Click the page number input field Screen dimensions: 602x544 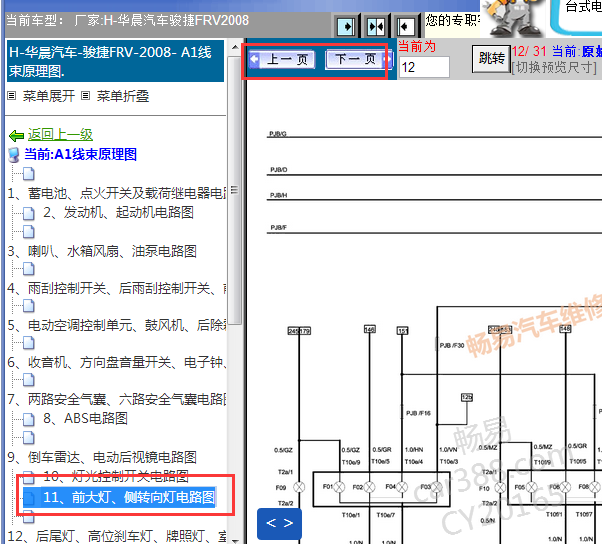pyautogui.click(x=424, y=67)
